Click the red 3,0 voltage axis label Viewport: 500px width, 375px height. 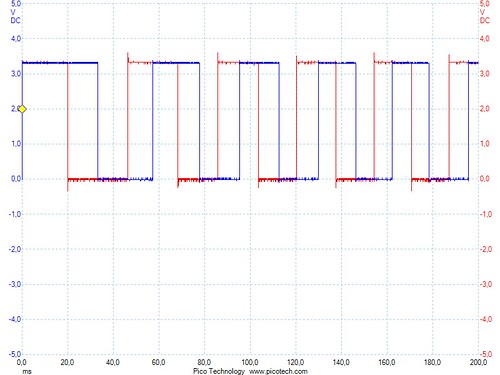point(485,74)
